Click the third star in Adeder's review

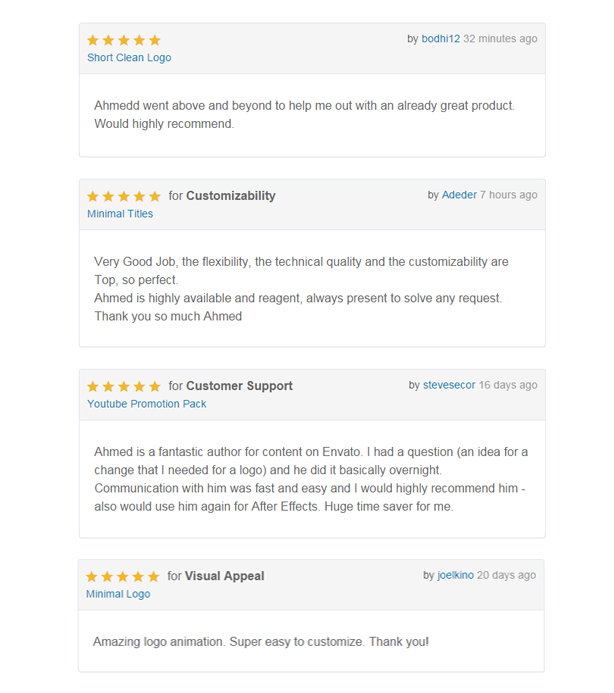point(124,197)
